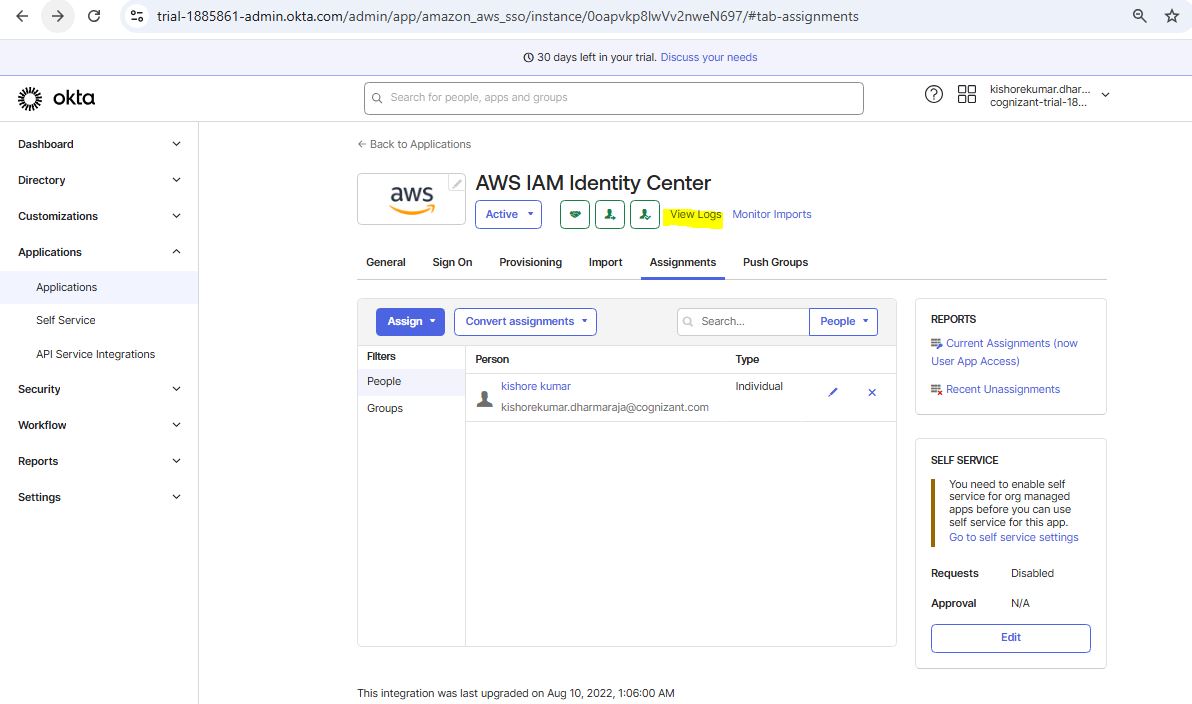Open the Active status dropdown
1192x704 pixels.
point(508,214)
